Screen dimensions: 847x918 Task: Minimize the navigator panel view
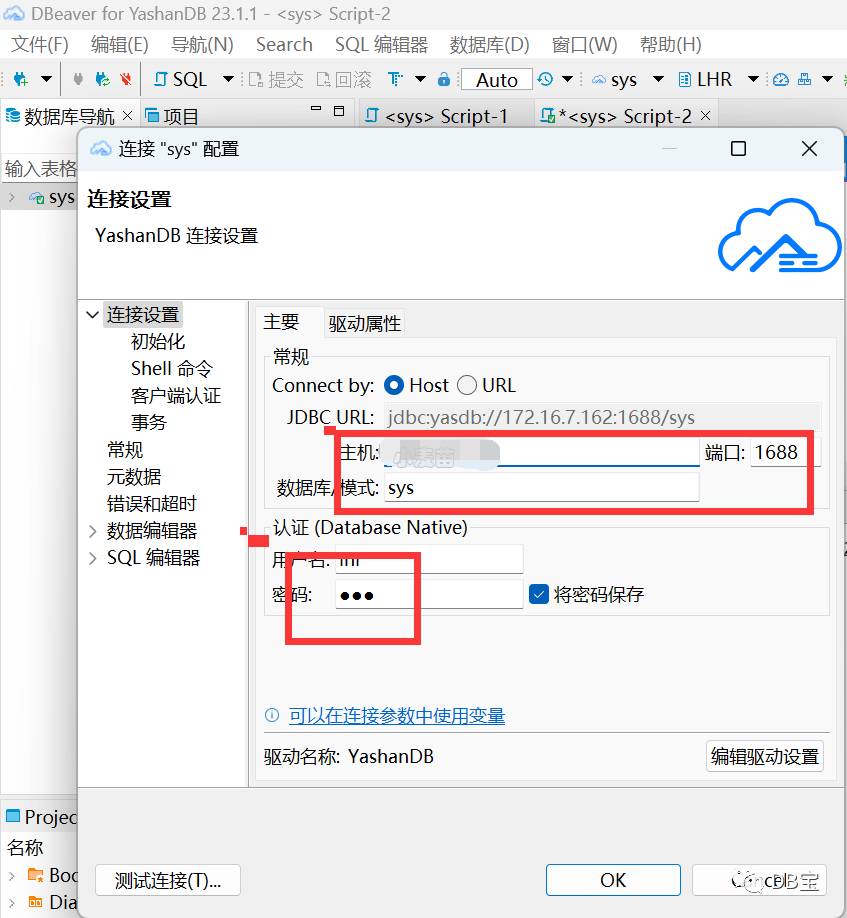pos(316,109)
